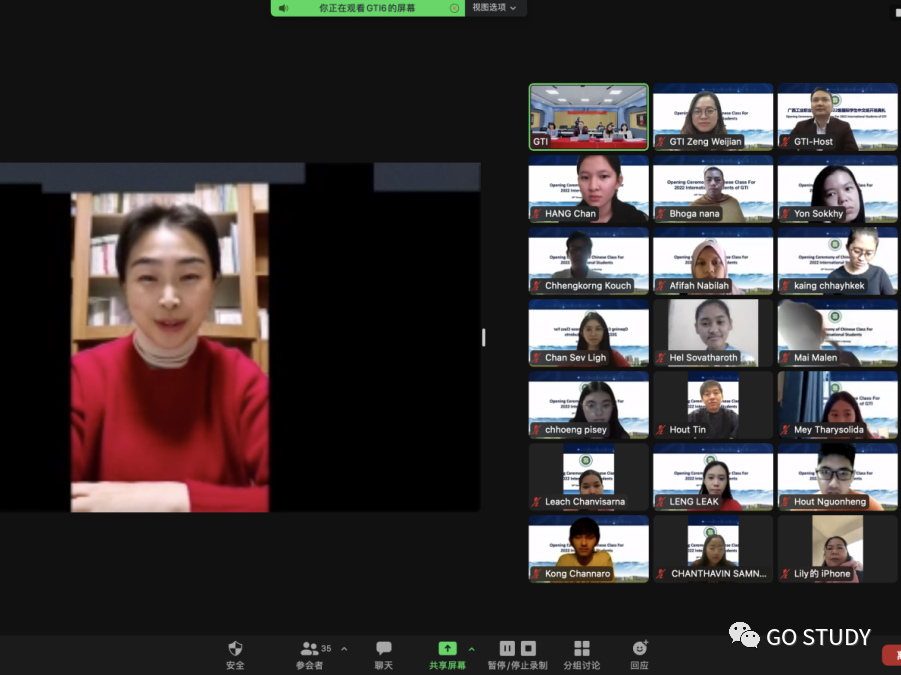Select the GTI-Host video tile
901x675 pixels.
coord(837,116)
